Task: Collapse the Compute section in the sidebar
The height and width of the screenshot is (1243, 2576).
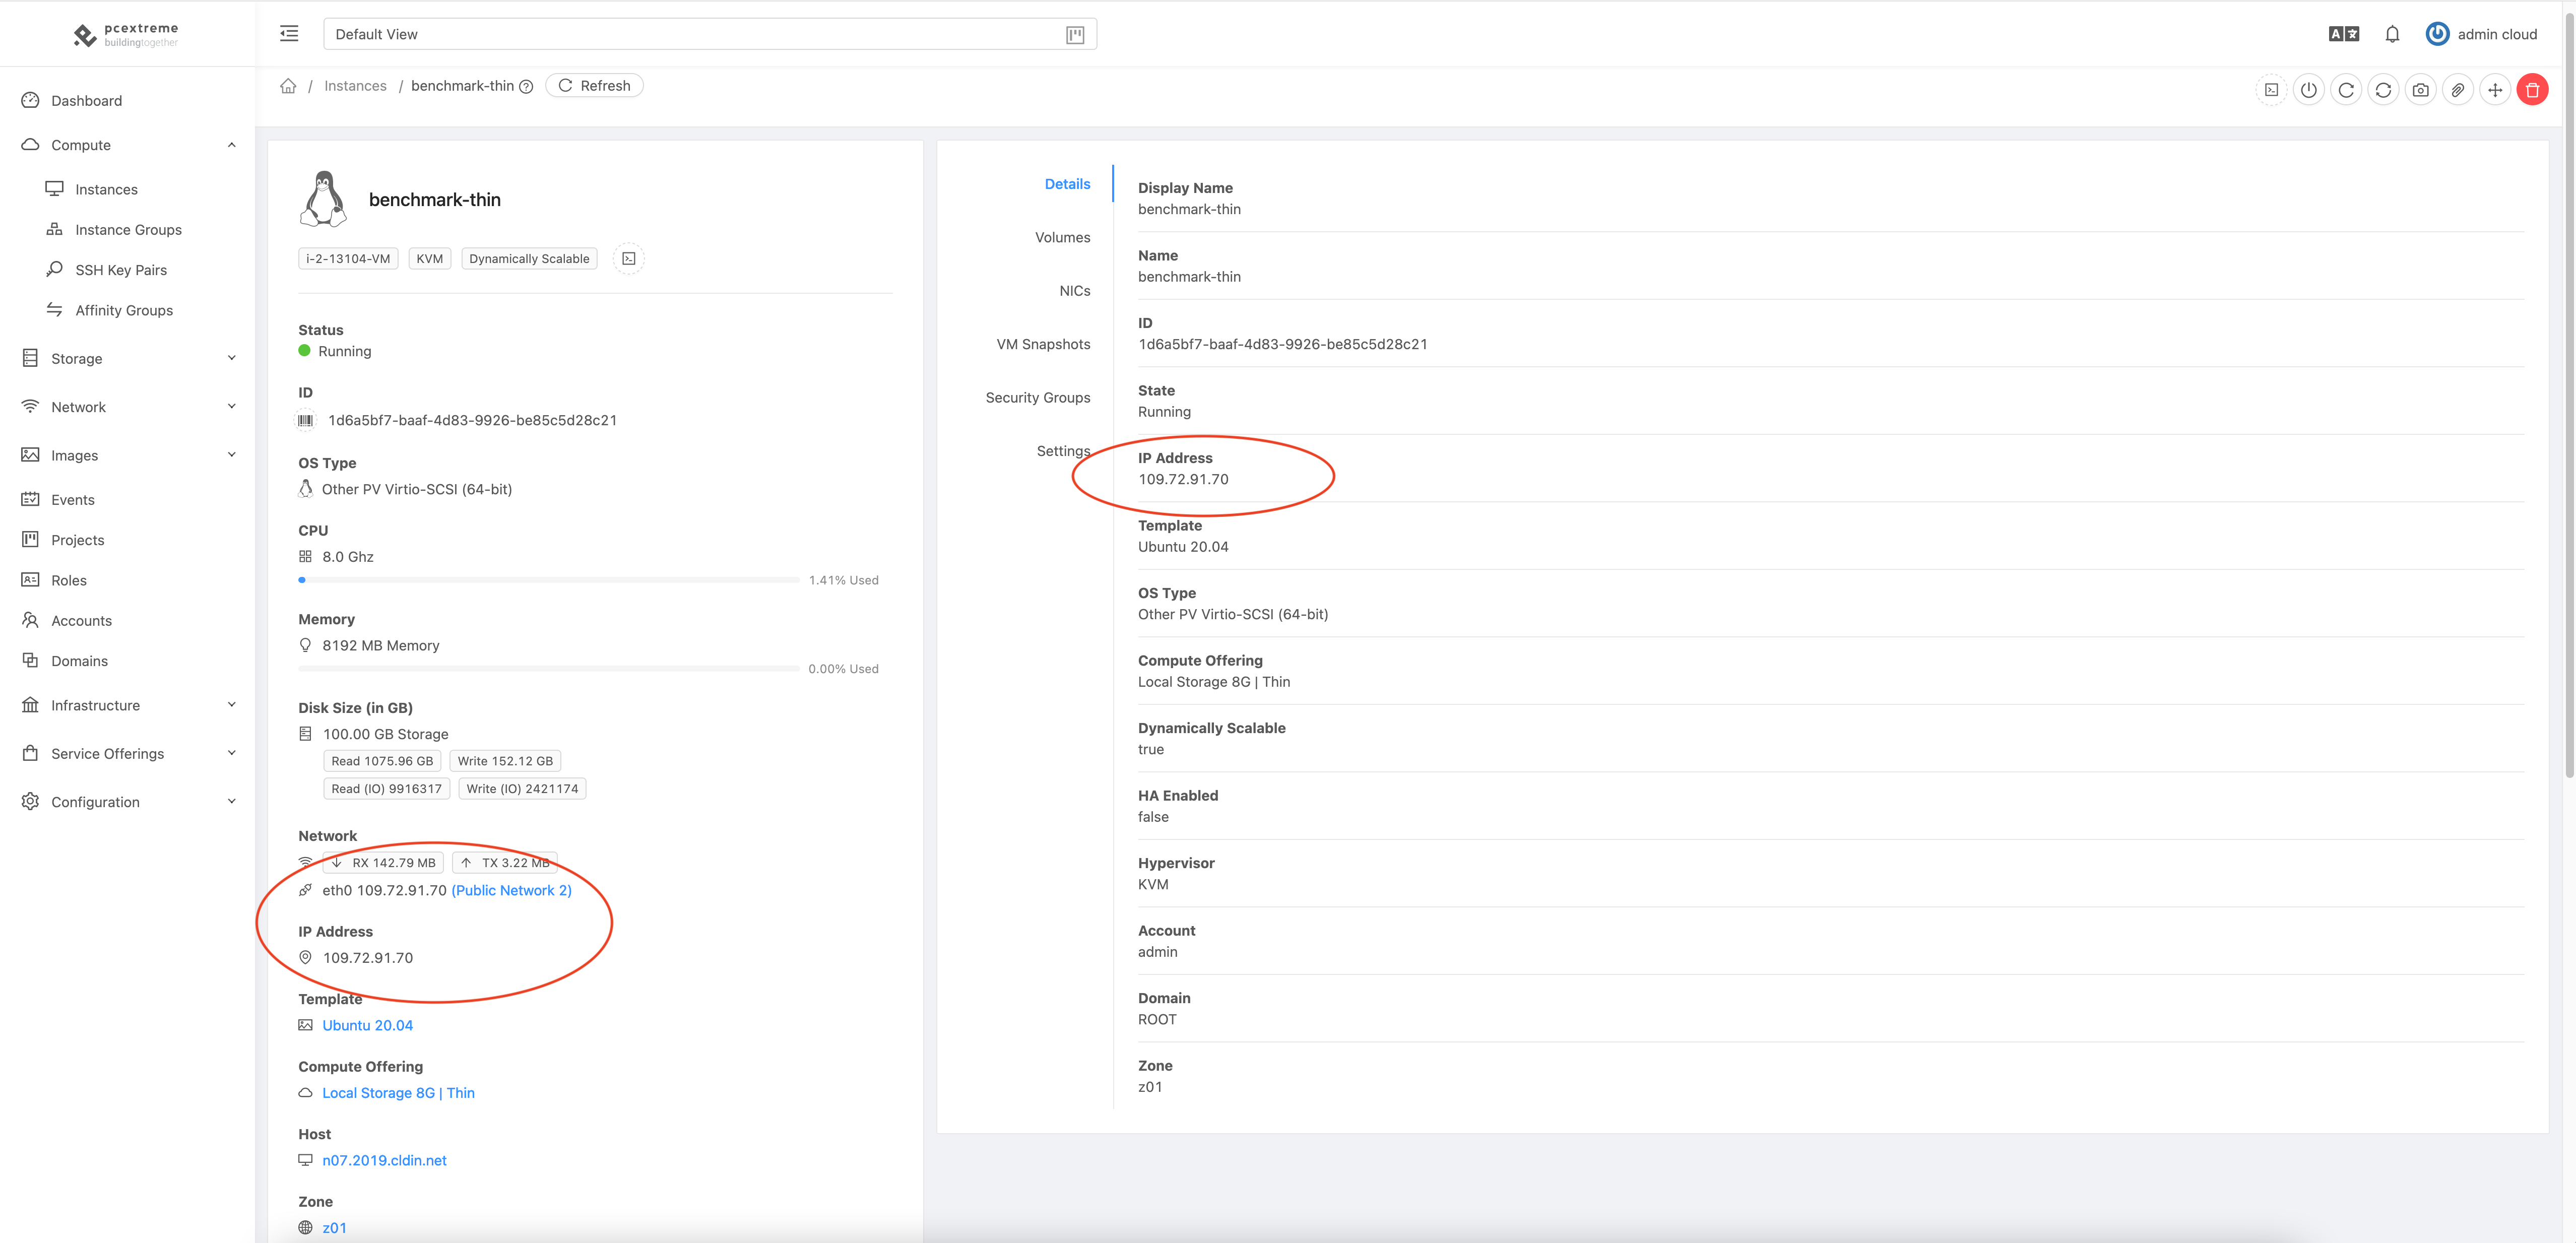Action: coord(80,145)
